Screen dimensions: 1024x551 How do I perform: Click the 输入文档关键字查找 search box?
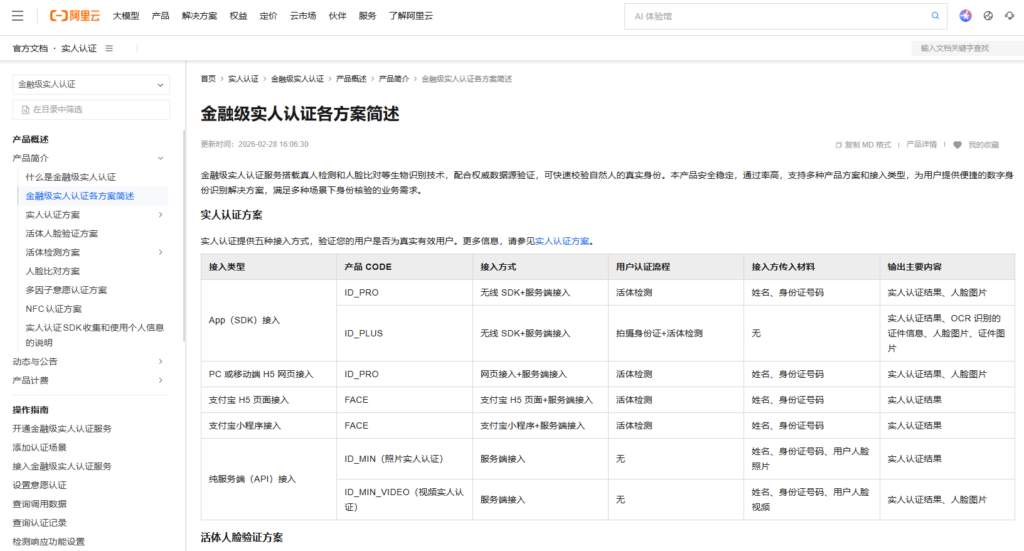968,48
